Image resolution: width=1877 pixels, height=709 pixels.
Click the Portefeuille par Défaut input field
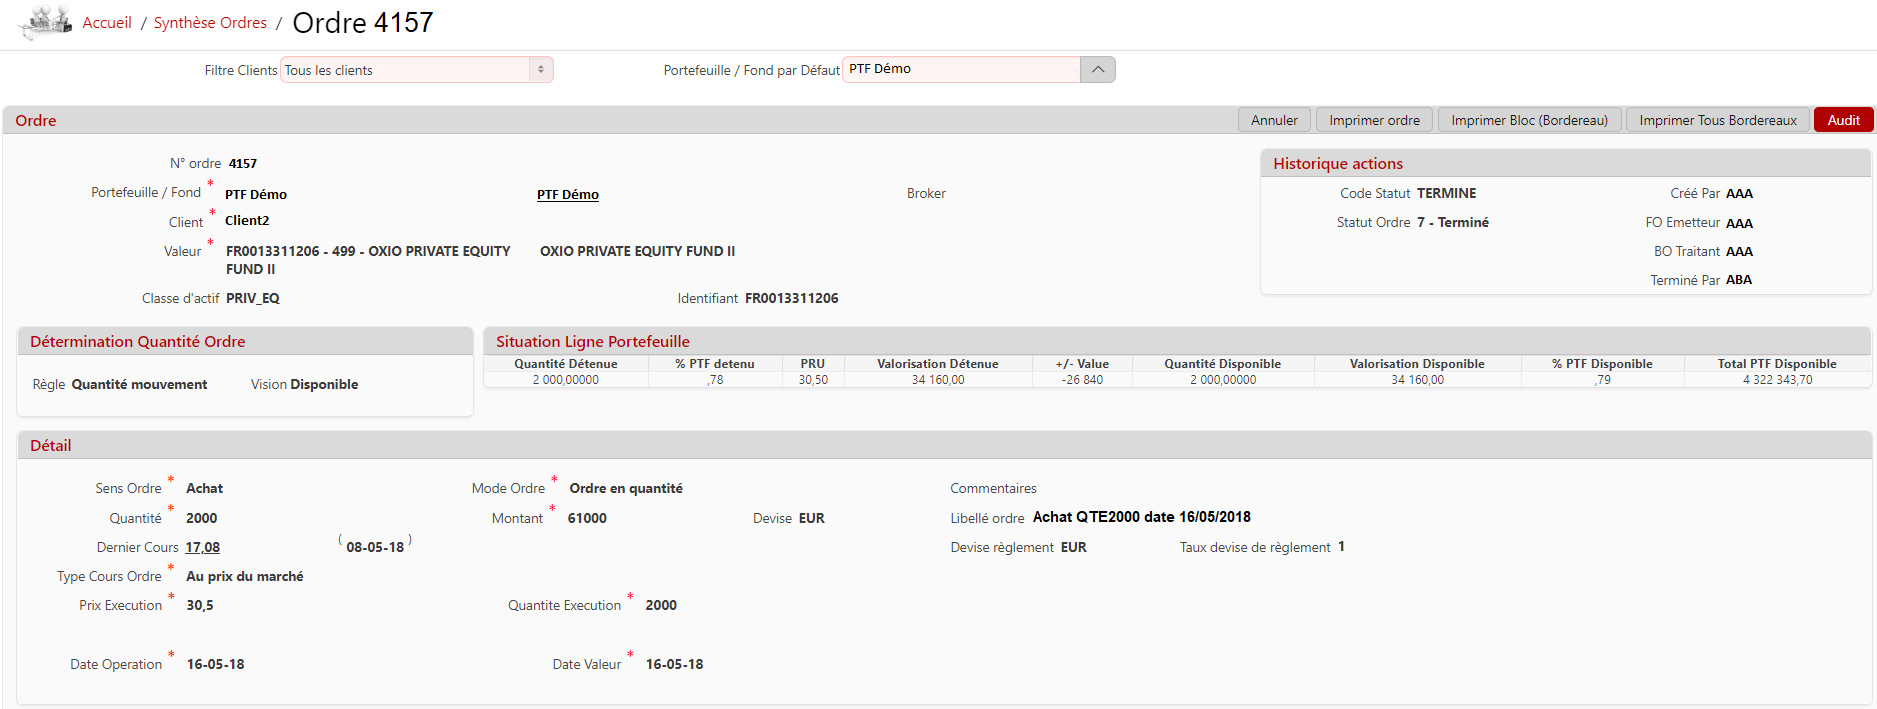tap(962, 70)
